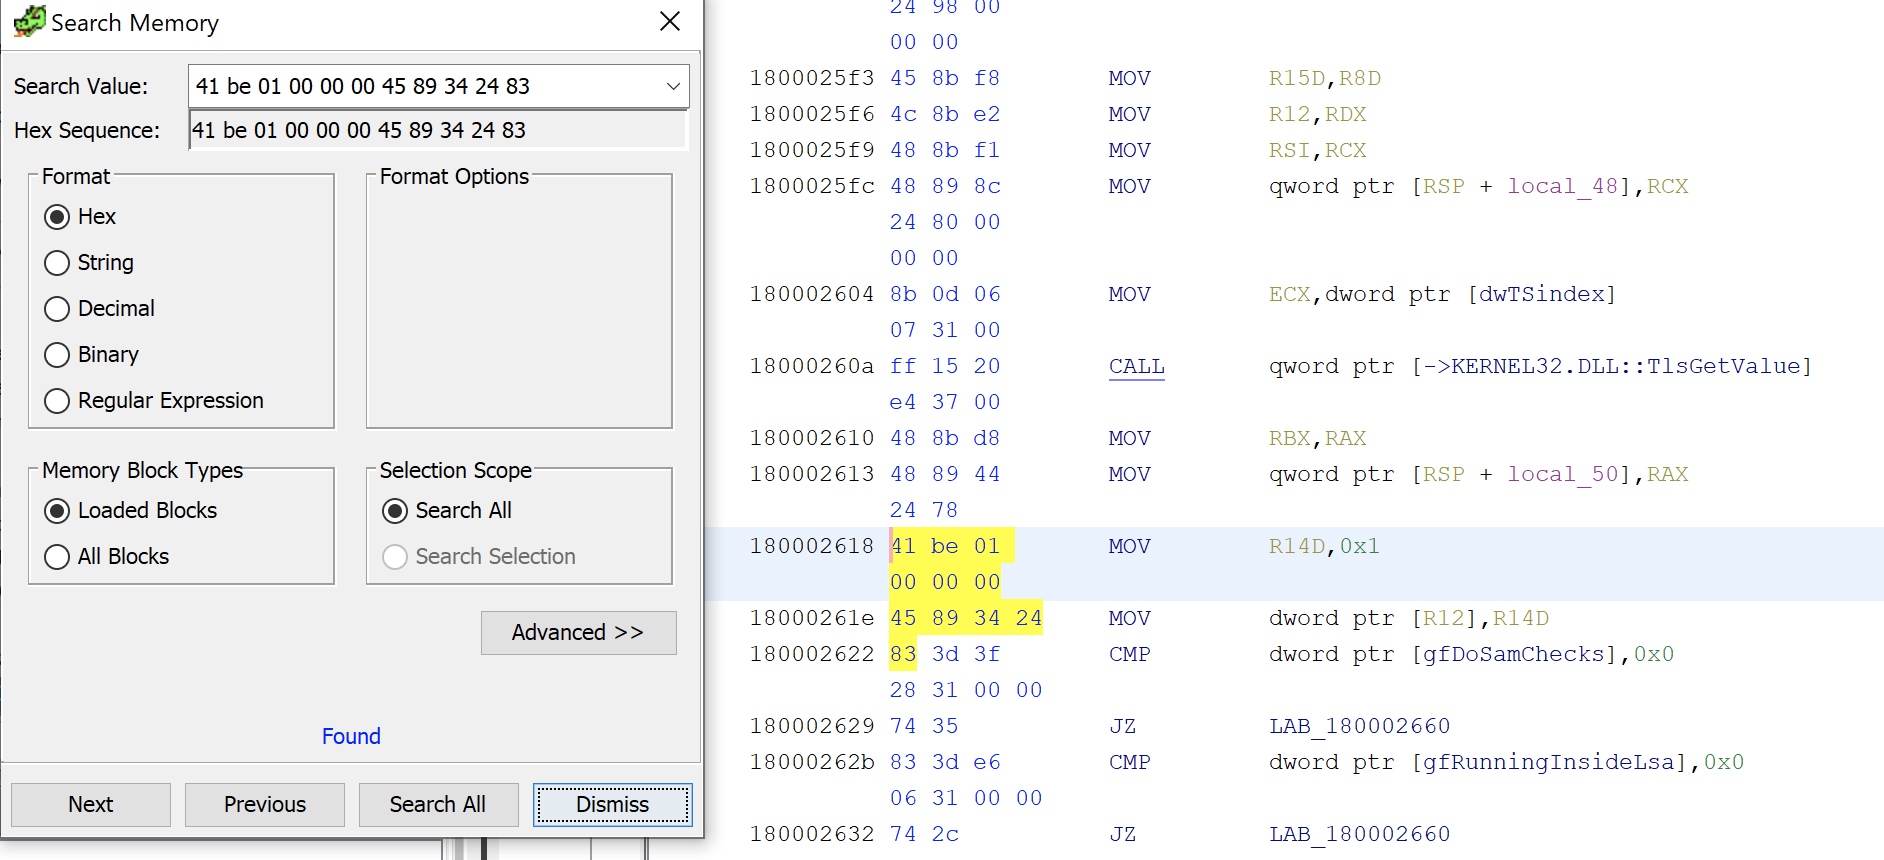Viewport: 1884px width, 860px height.
Task: Click LAB_180002660 on the 180002629 row
Action: pyautogui.click(x=1359, y=726)
